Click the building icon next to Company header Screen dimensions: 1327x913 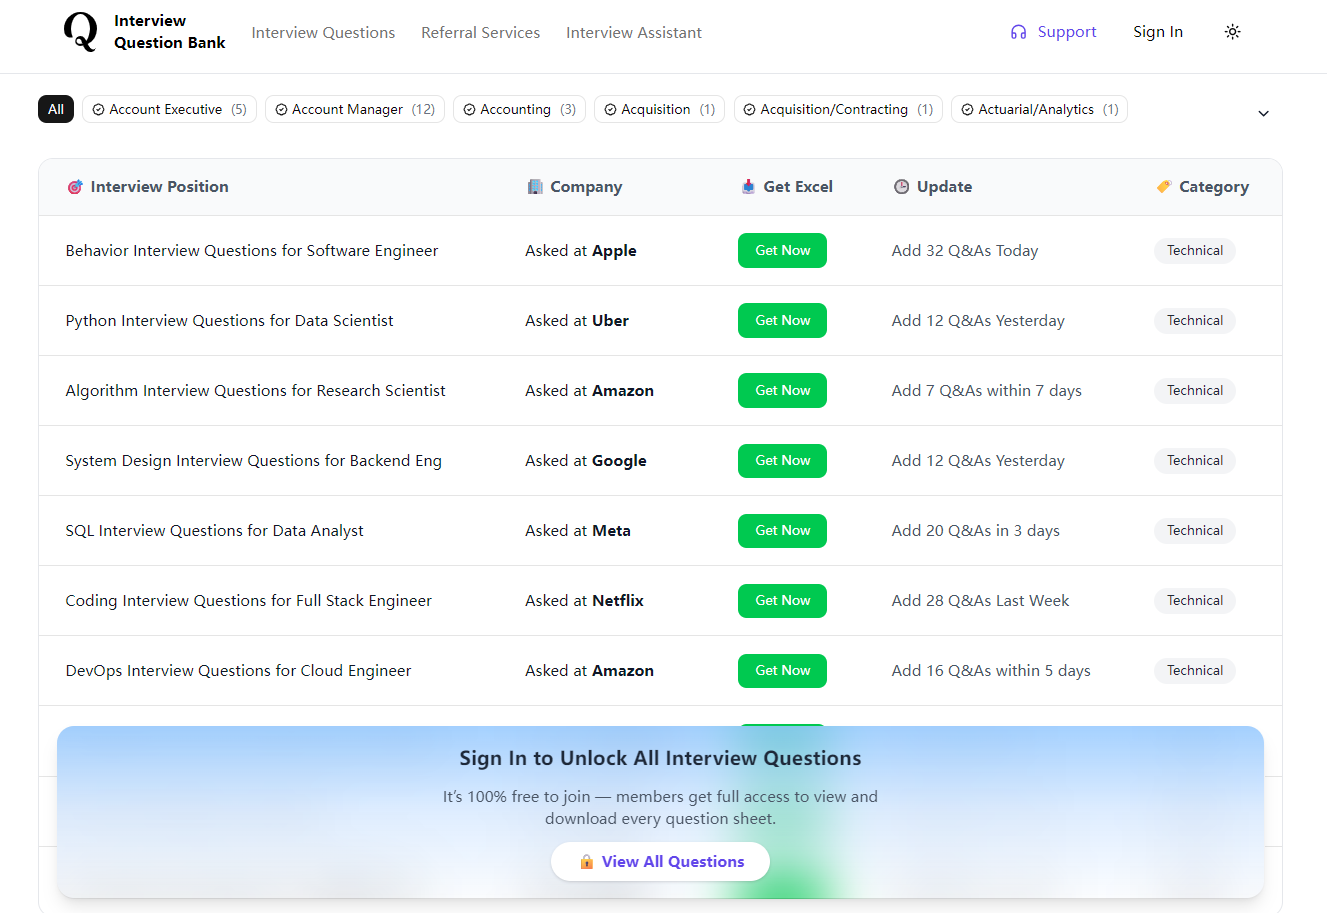coord(534,186)
